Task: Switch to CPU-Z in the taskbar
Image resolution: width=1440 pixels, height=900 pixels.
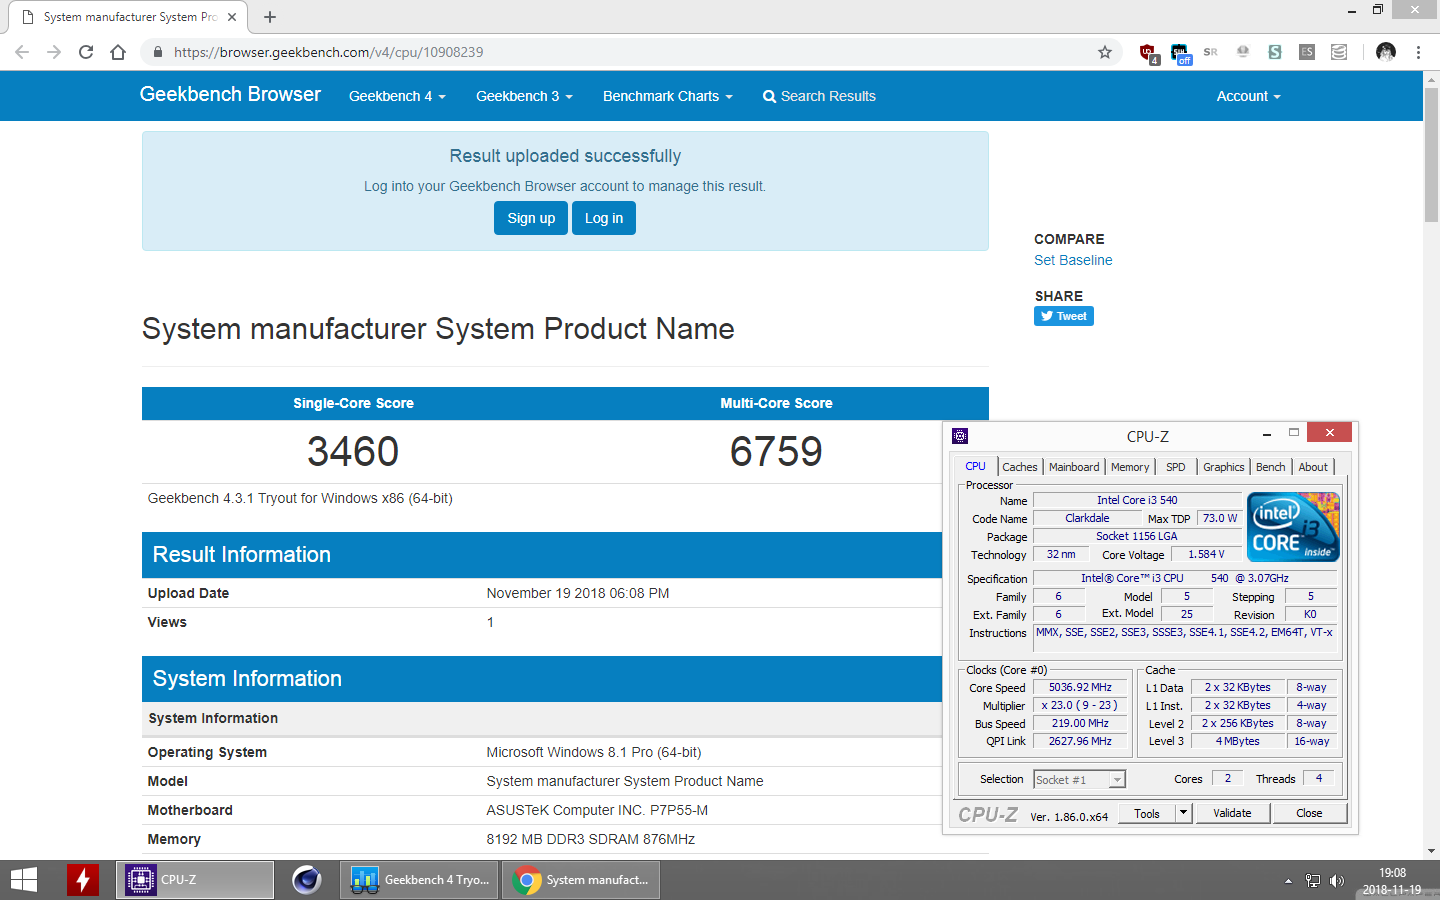Action: pos(195,880)
